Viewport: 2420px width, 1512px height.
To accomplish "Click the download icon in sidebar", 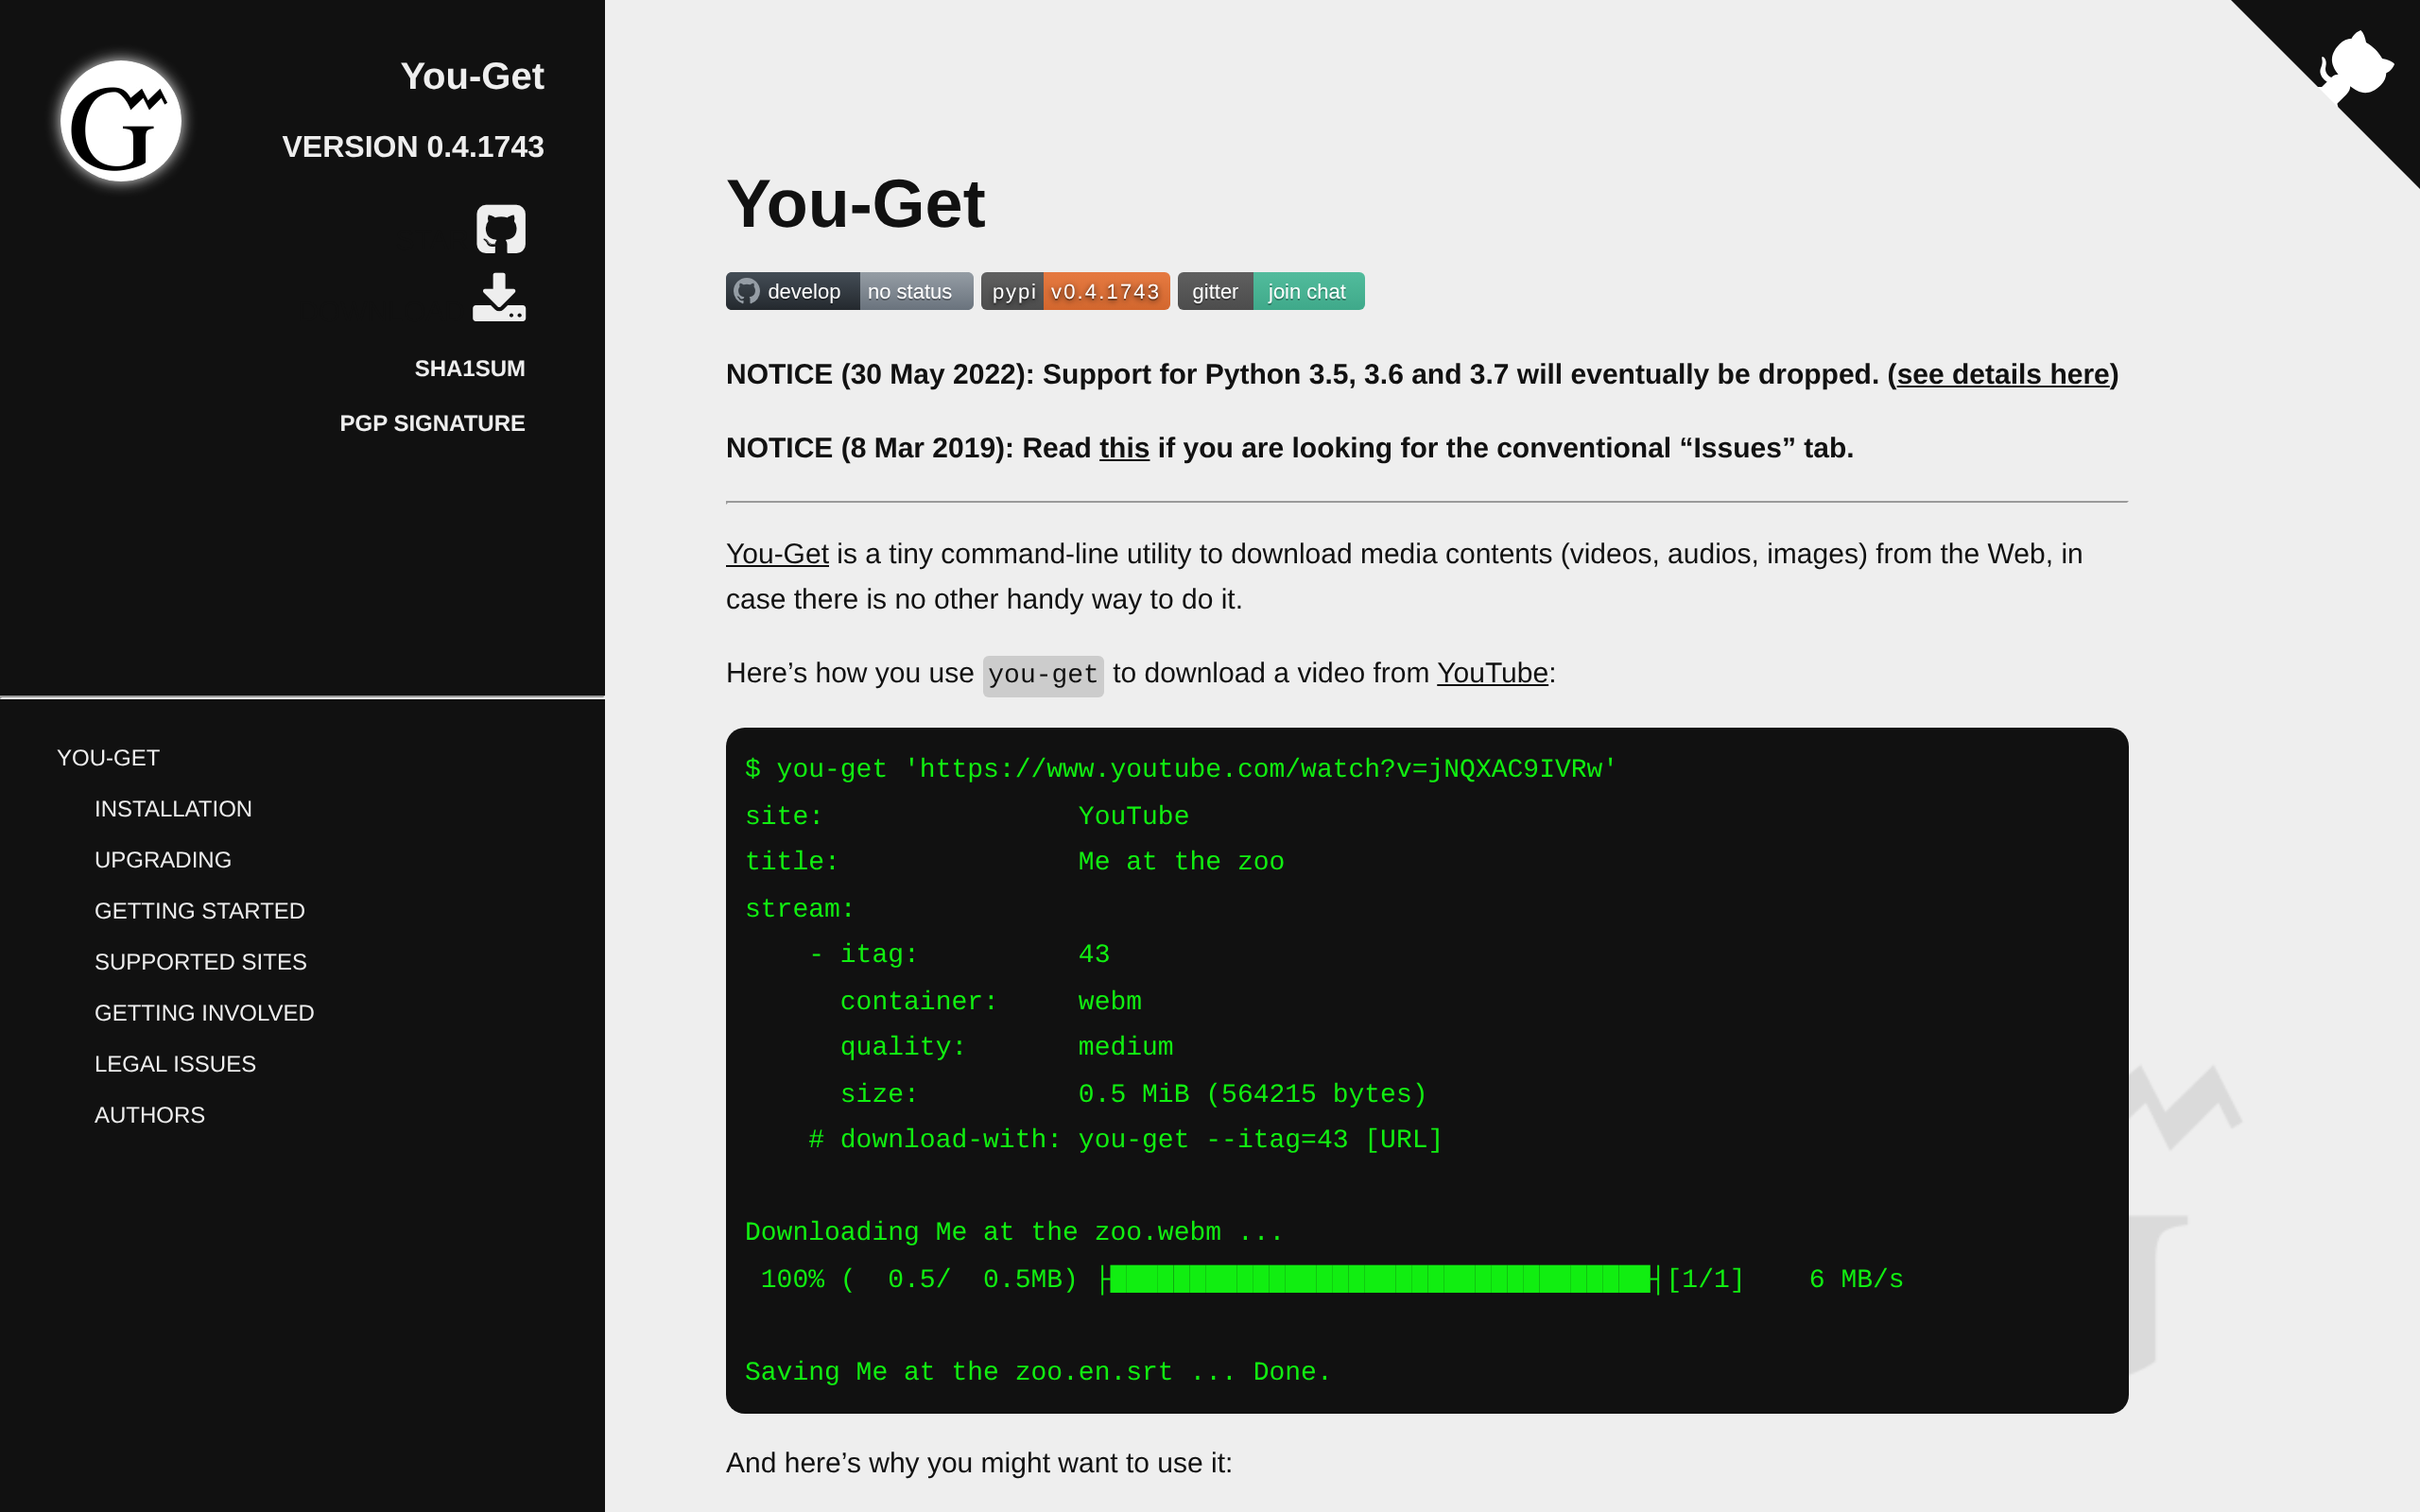I will pyautogui.click(x=499, y=297).
